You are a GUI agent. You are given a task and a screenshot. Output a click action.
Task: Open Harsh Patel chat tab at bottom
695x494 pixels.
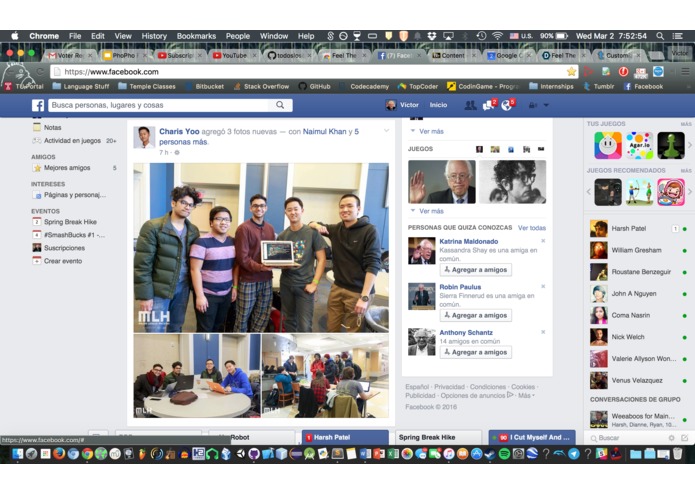[x=345, y=437]
